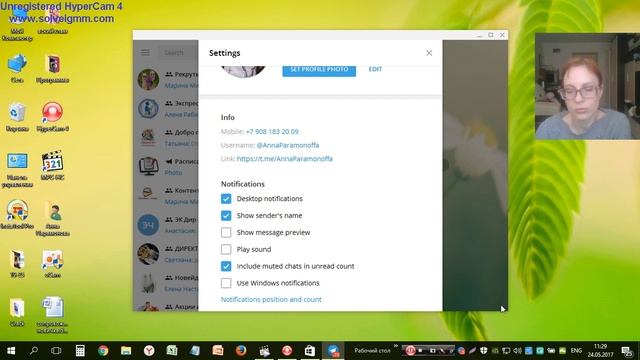
Task: Click the EDIT profile link
Action: tap(375, 69)
